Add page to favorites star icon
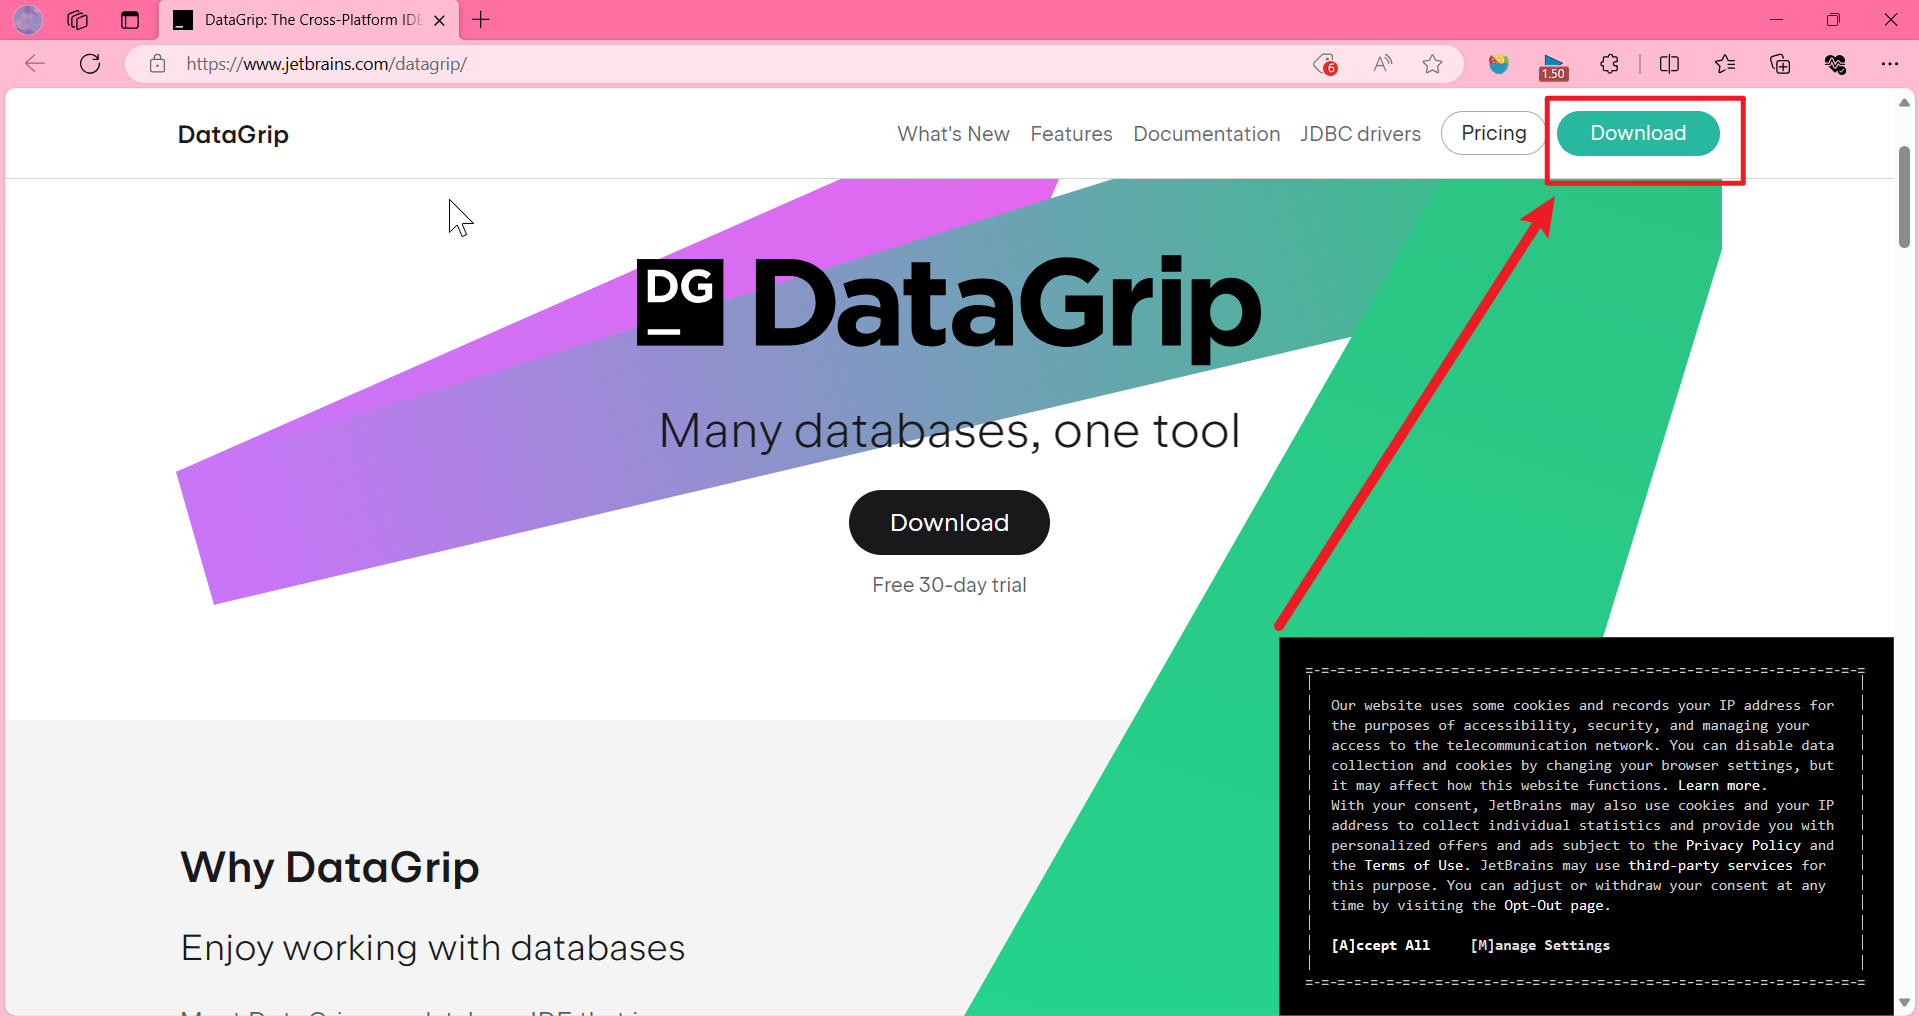Screen dimensions: 1919x1016 1432,64
